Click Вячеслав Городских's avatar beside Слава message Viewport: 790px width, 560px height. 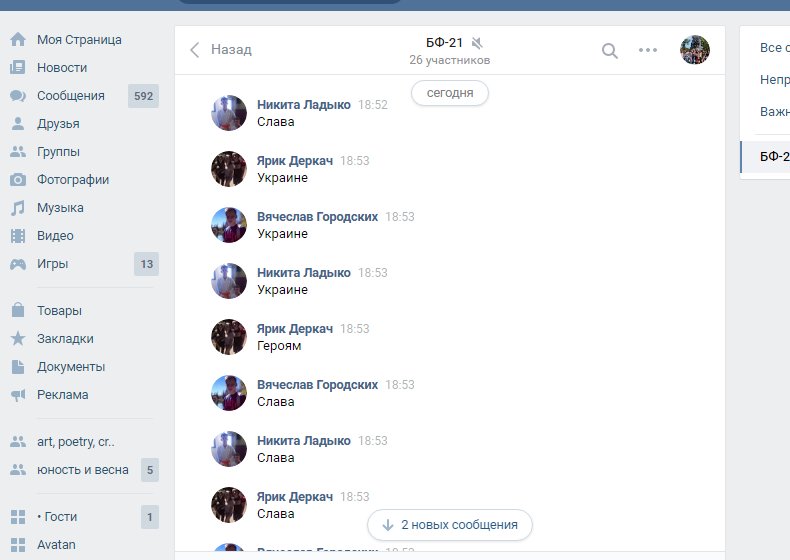tap(229, 393)
